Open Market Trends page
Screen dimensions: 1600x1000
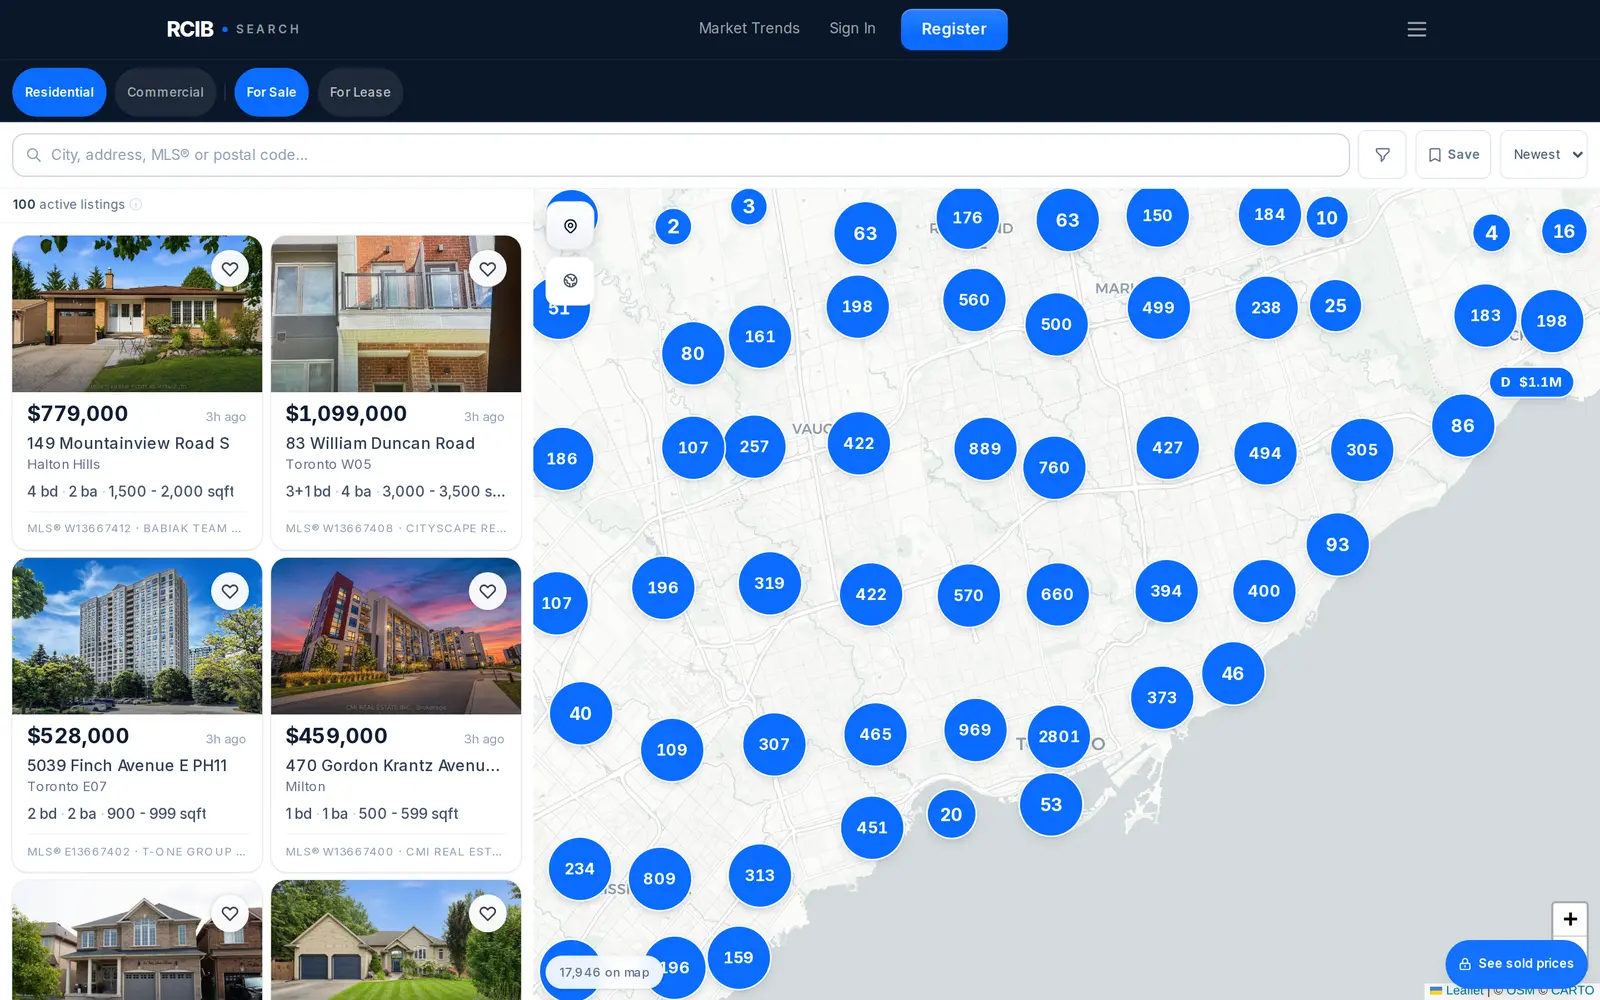pos(749,29)
